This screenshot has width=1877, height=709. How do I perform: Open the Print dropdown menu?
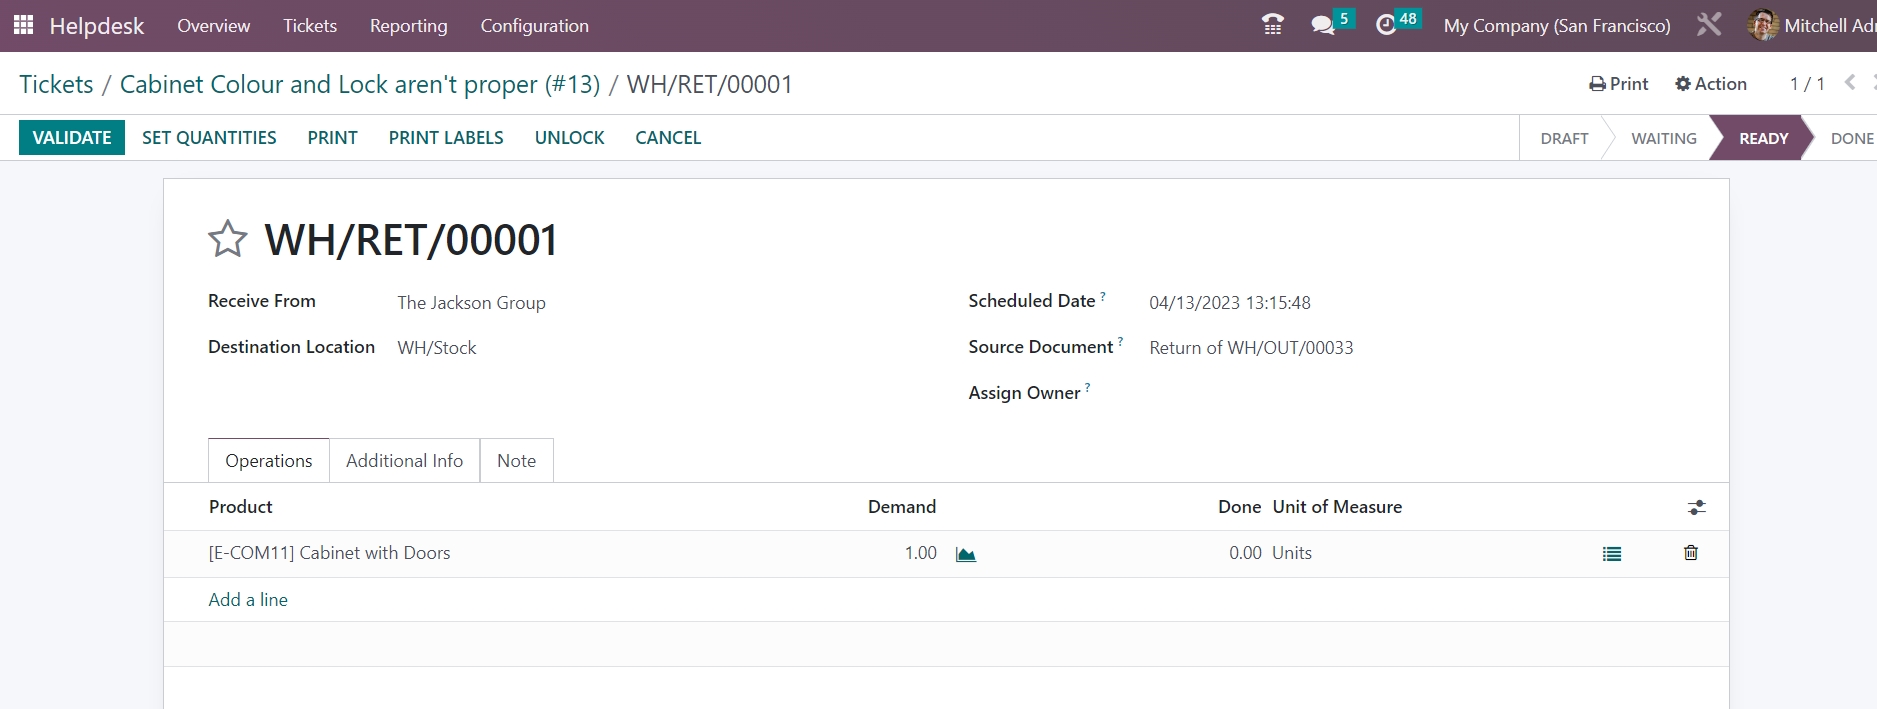(x=1618, y=84)
